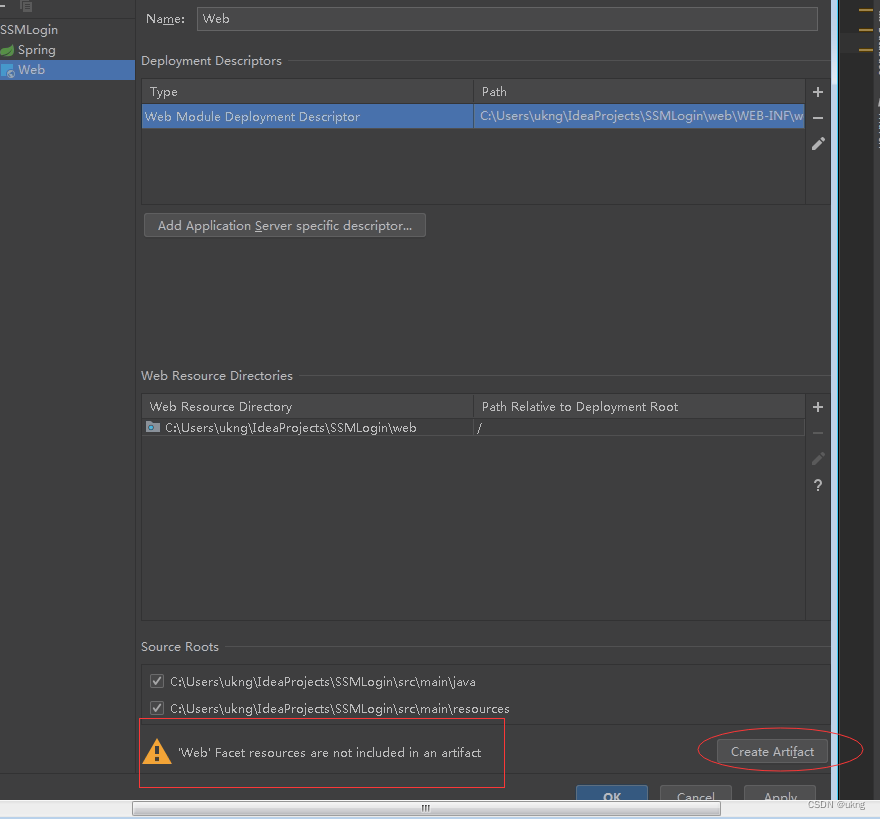The image size is (880, 819).
Task: Add a web resource directory with plus icon
Action: [x=818, y=407]
